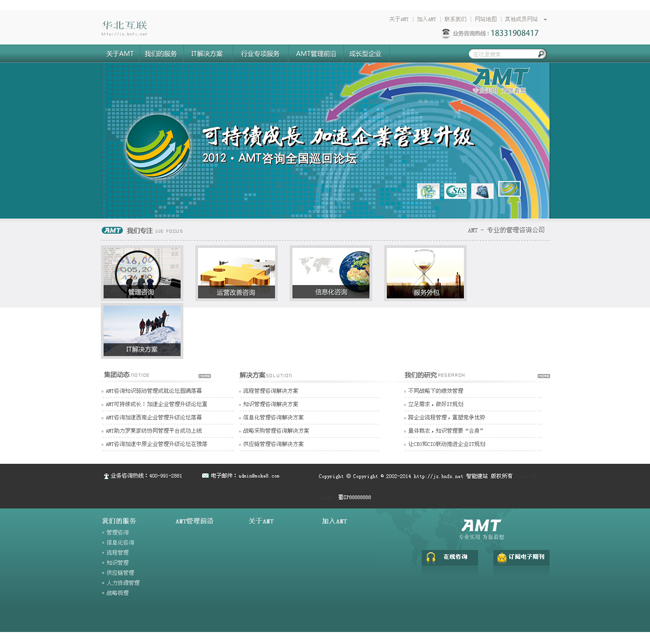Screen dimensions: 650x643
Task: Select 我们的服务 in navigation bar
Action: (x=160, y=54)
